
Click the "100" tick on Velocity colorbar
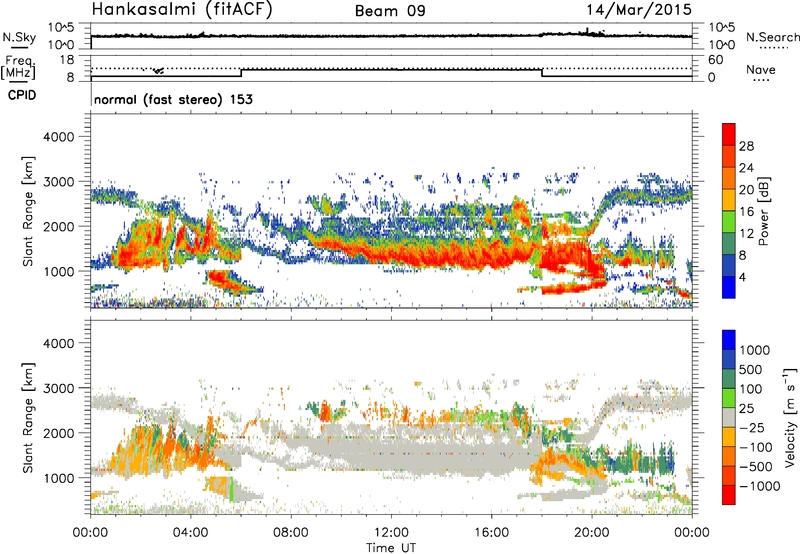point(751,389)
